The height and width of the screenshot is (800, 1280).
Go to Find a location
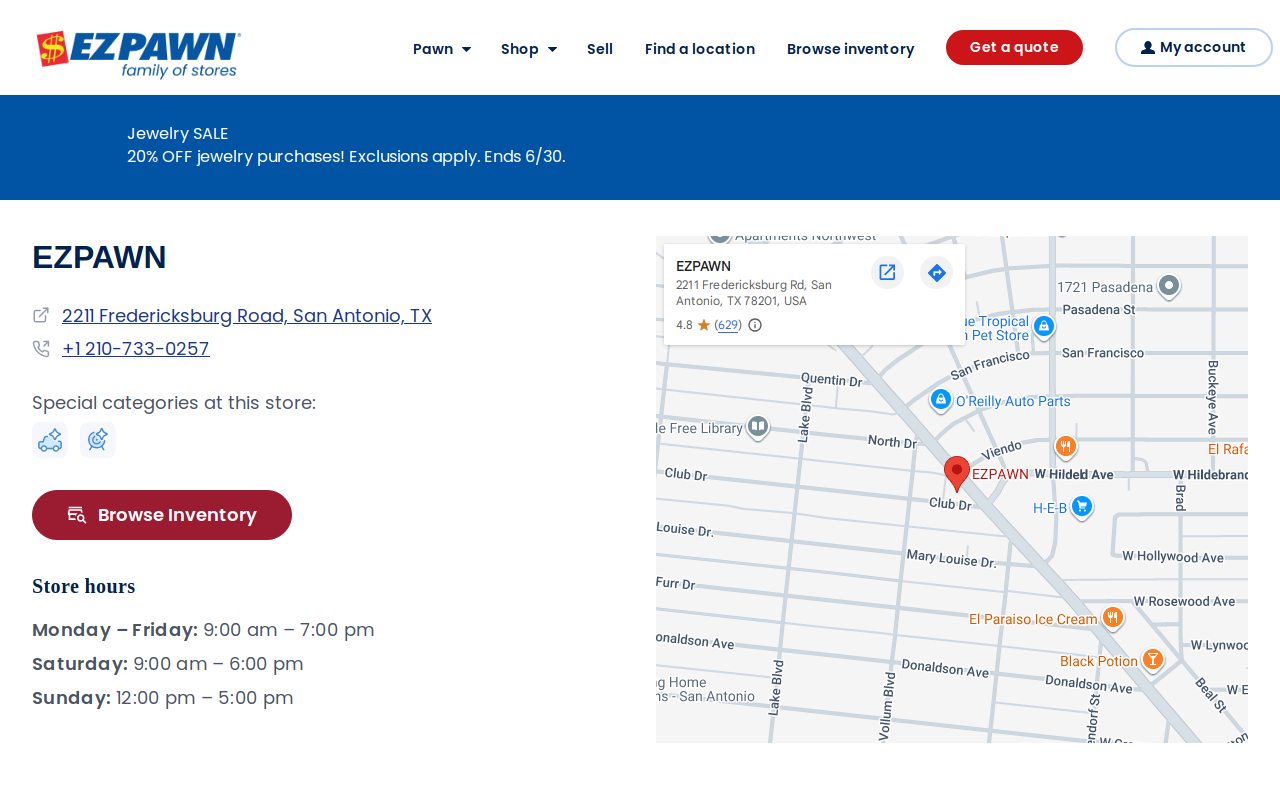point(700,48)
